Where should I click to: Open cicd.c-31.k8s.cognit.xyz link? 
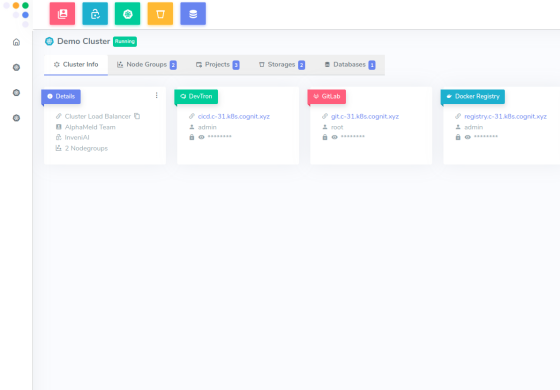click(x=234, y=116)
